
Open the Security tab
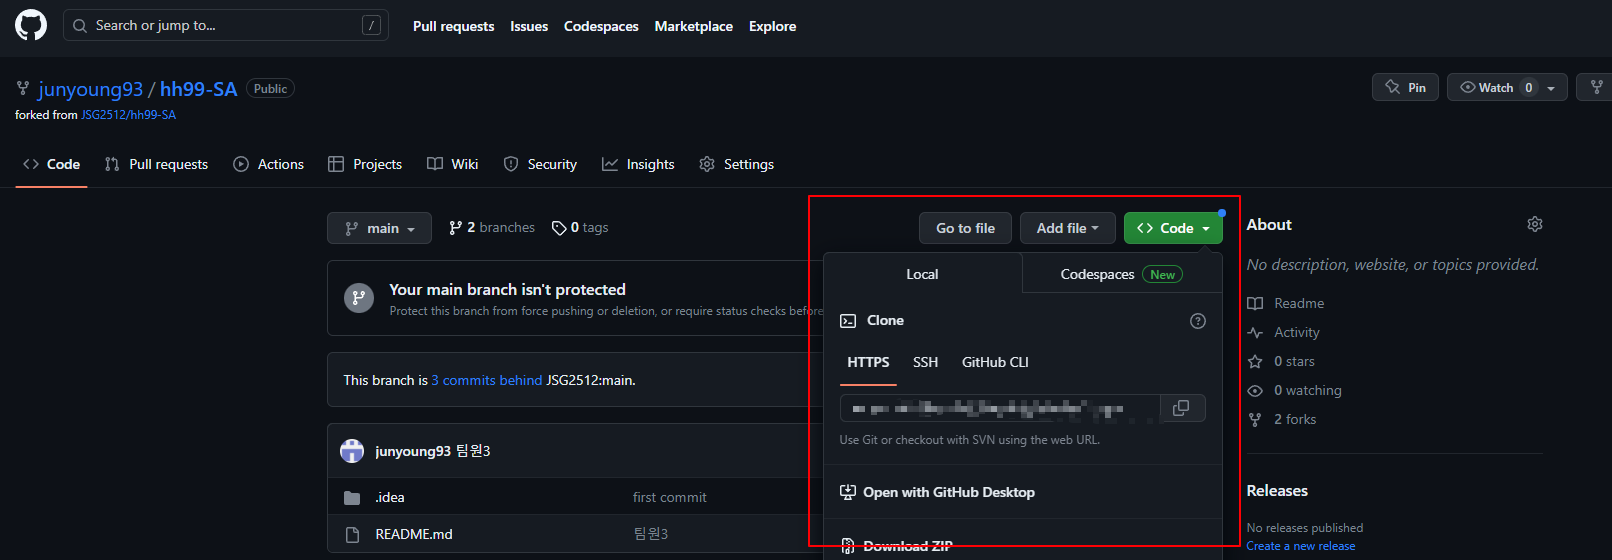coord(540,164)
